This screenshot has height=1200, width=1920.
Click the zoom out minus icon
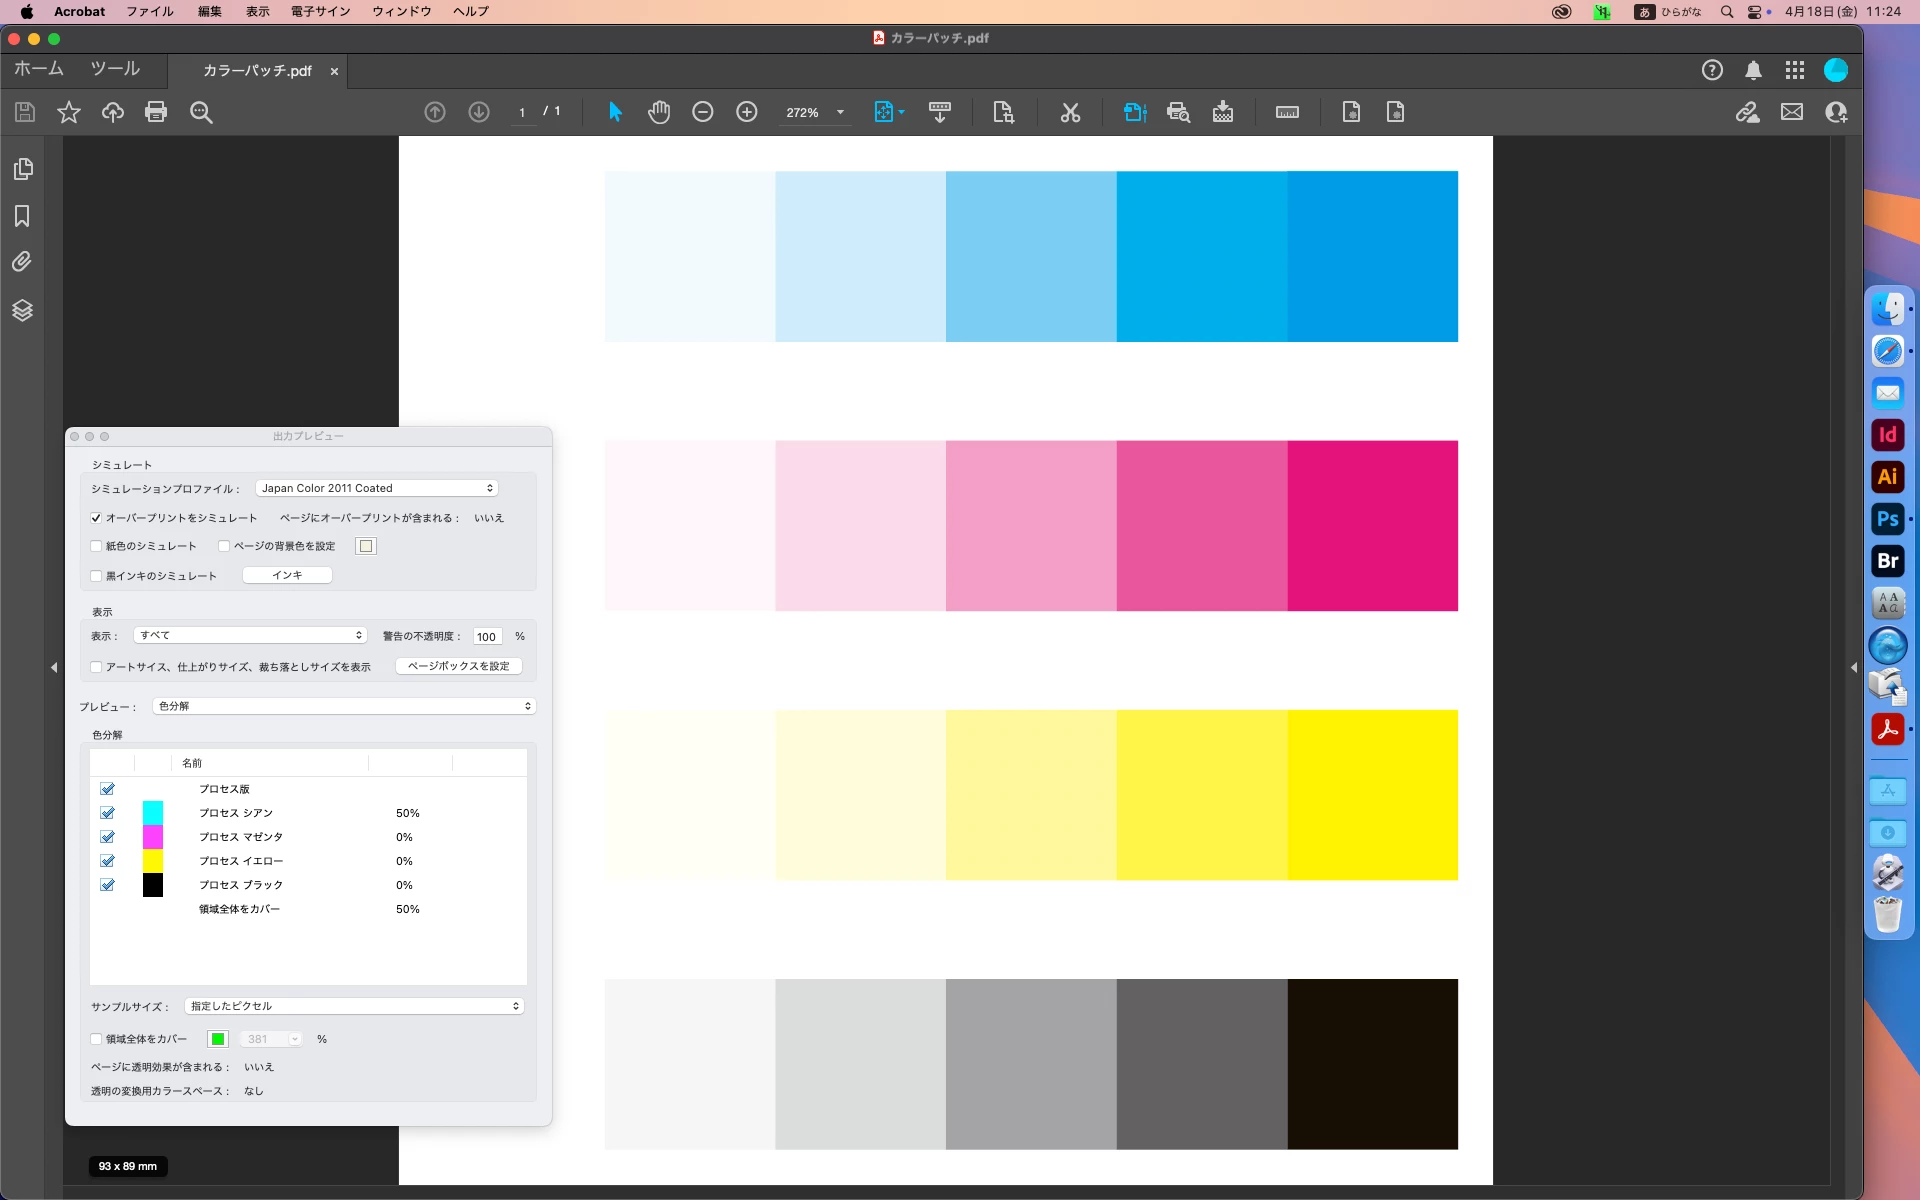[703, 112]
